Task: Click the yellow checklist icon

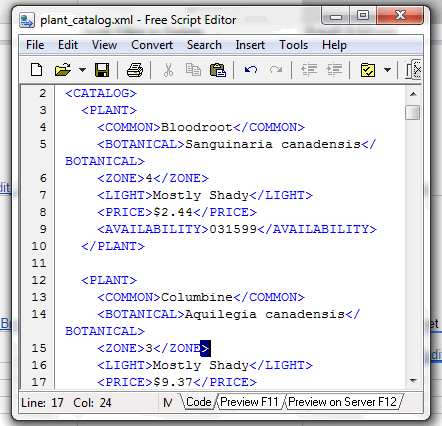Action: 368,70
